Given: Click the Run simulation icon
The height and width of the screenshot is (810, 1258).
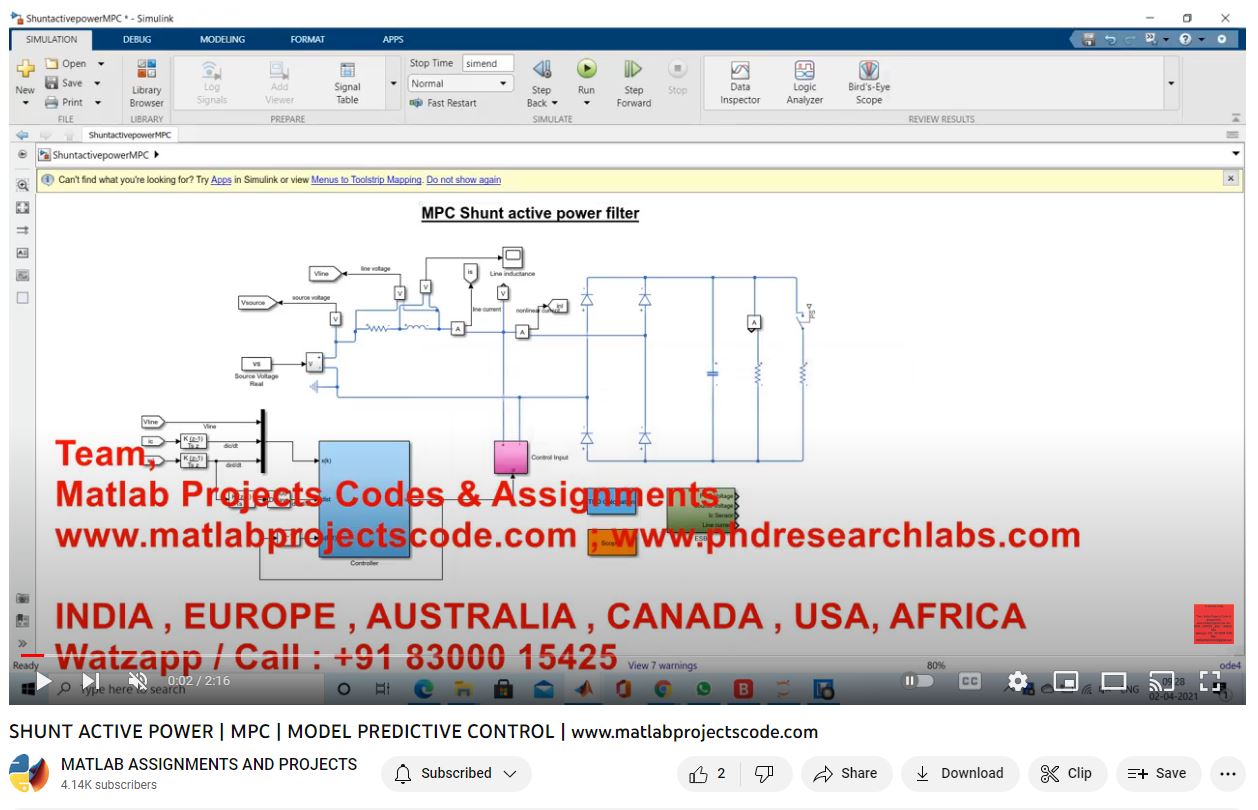Looking at the screenshot, I should tap(586, 70).
